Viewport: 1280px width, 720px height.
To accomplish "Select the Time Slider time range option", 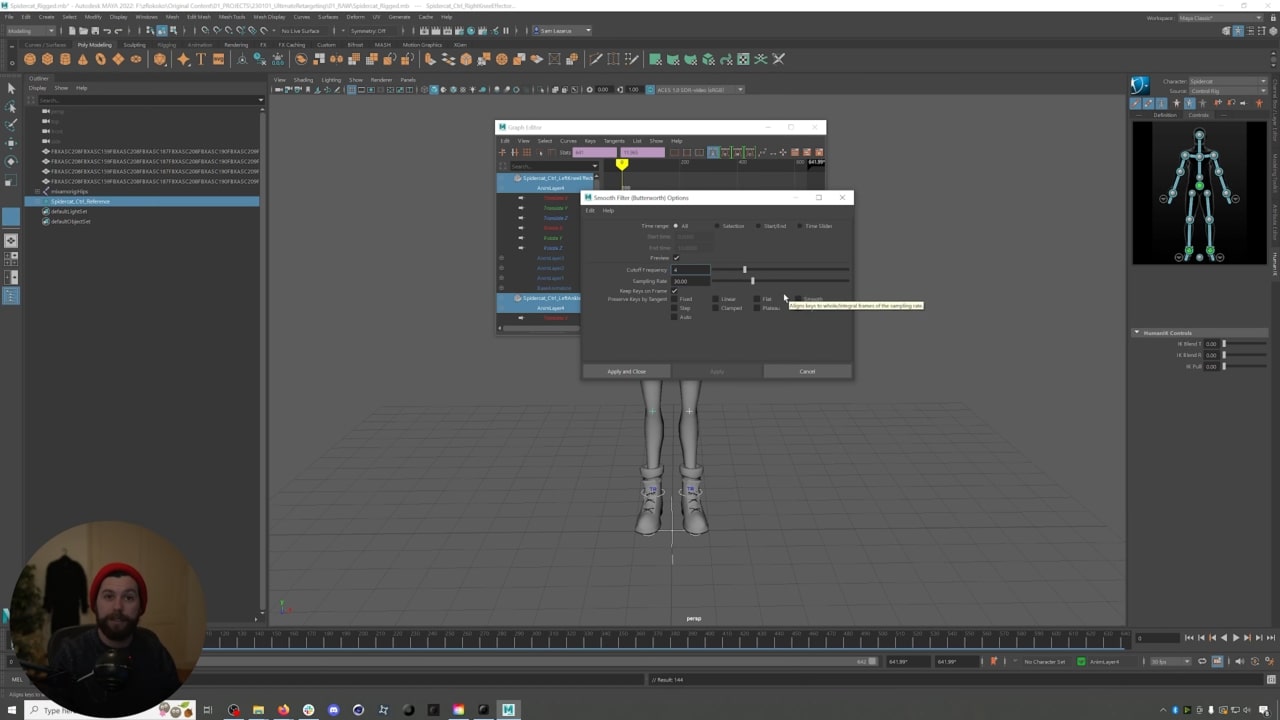I will pos(800,226).
